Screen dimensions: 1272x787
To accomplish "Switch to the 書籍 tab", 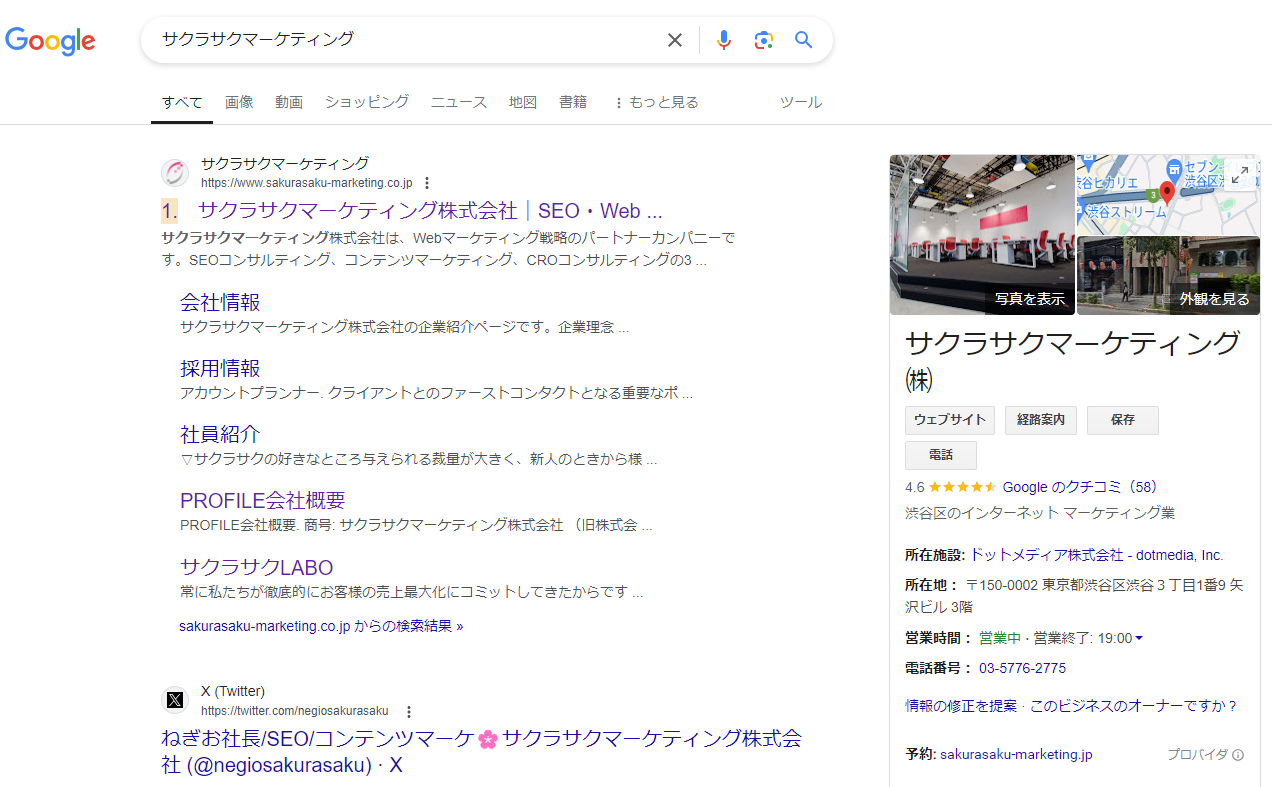I will pos(573,102).
